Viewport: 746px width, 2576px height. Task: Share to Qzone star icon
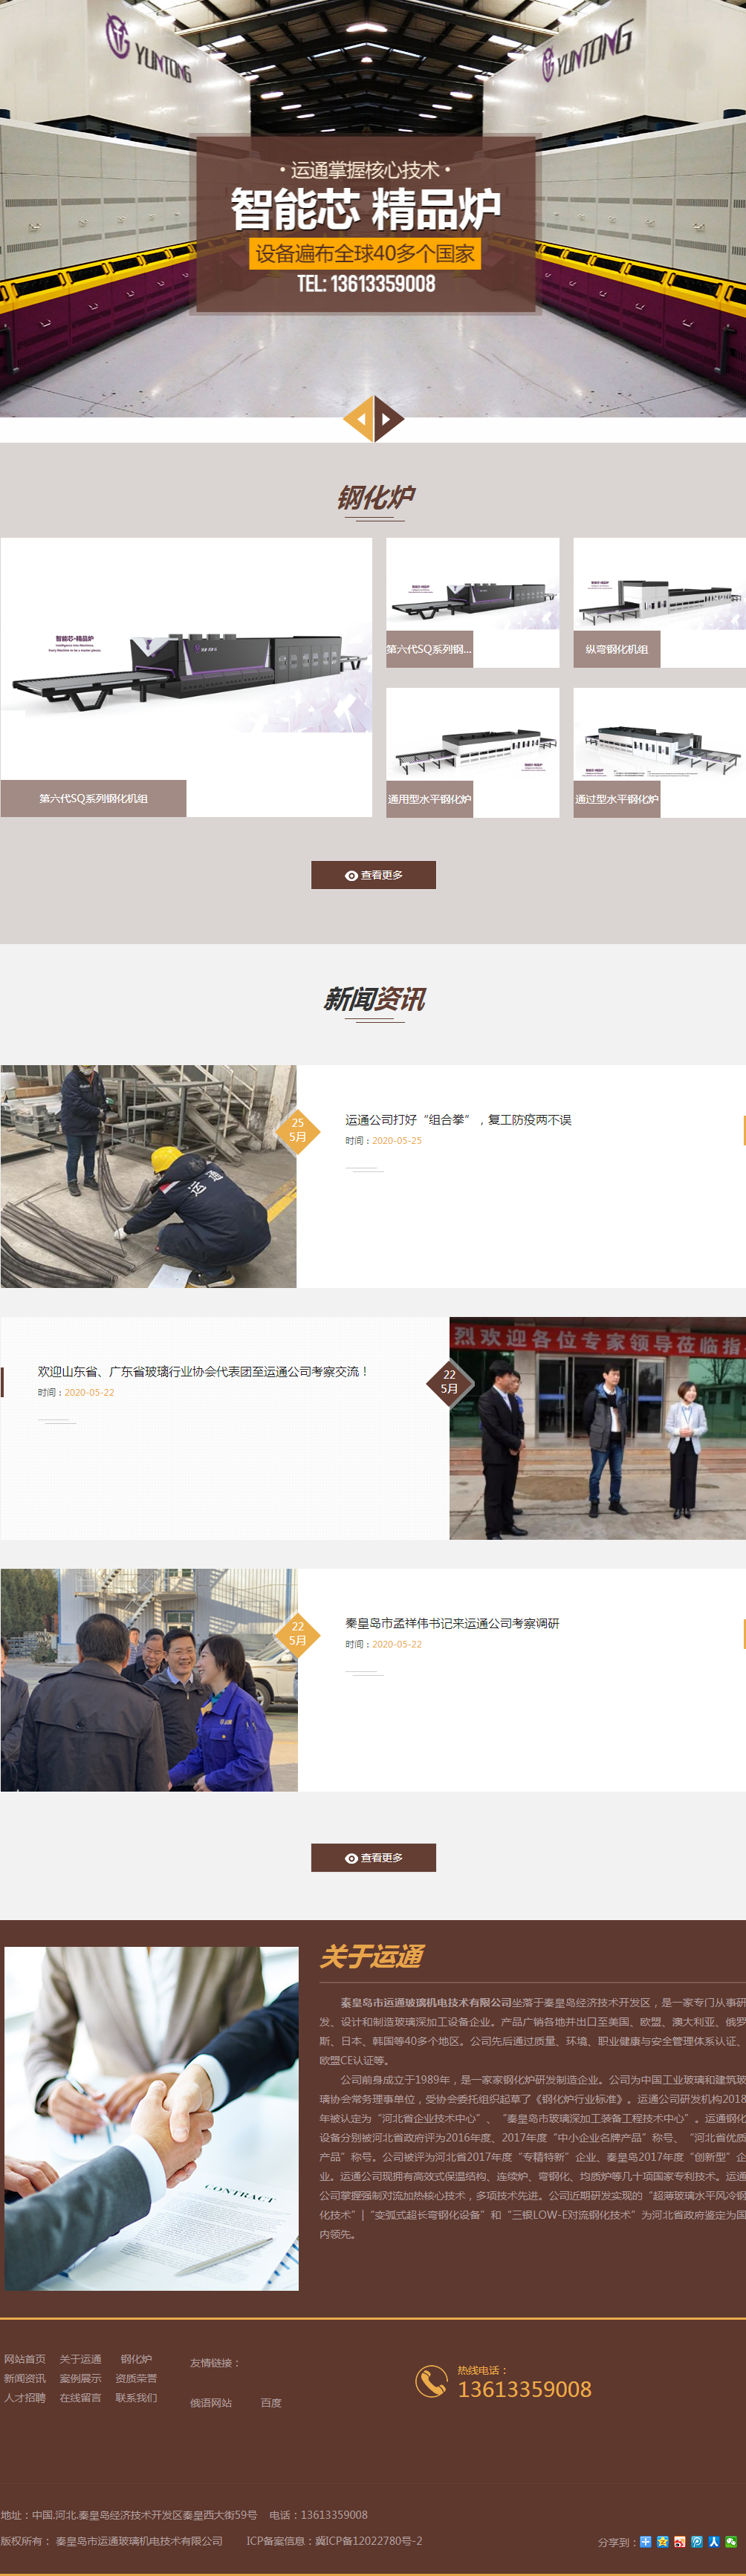(662, 2541)
